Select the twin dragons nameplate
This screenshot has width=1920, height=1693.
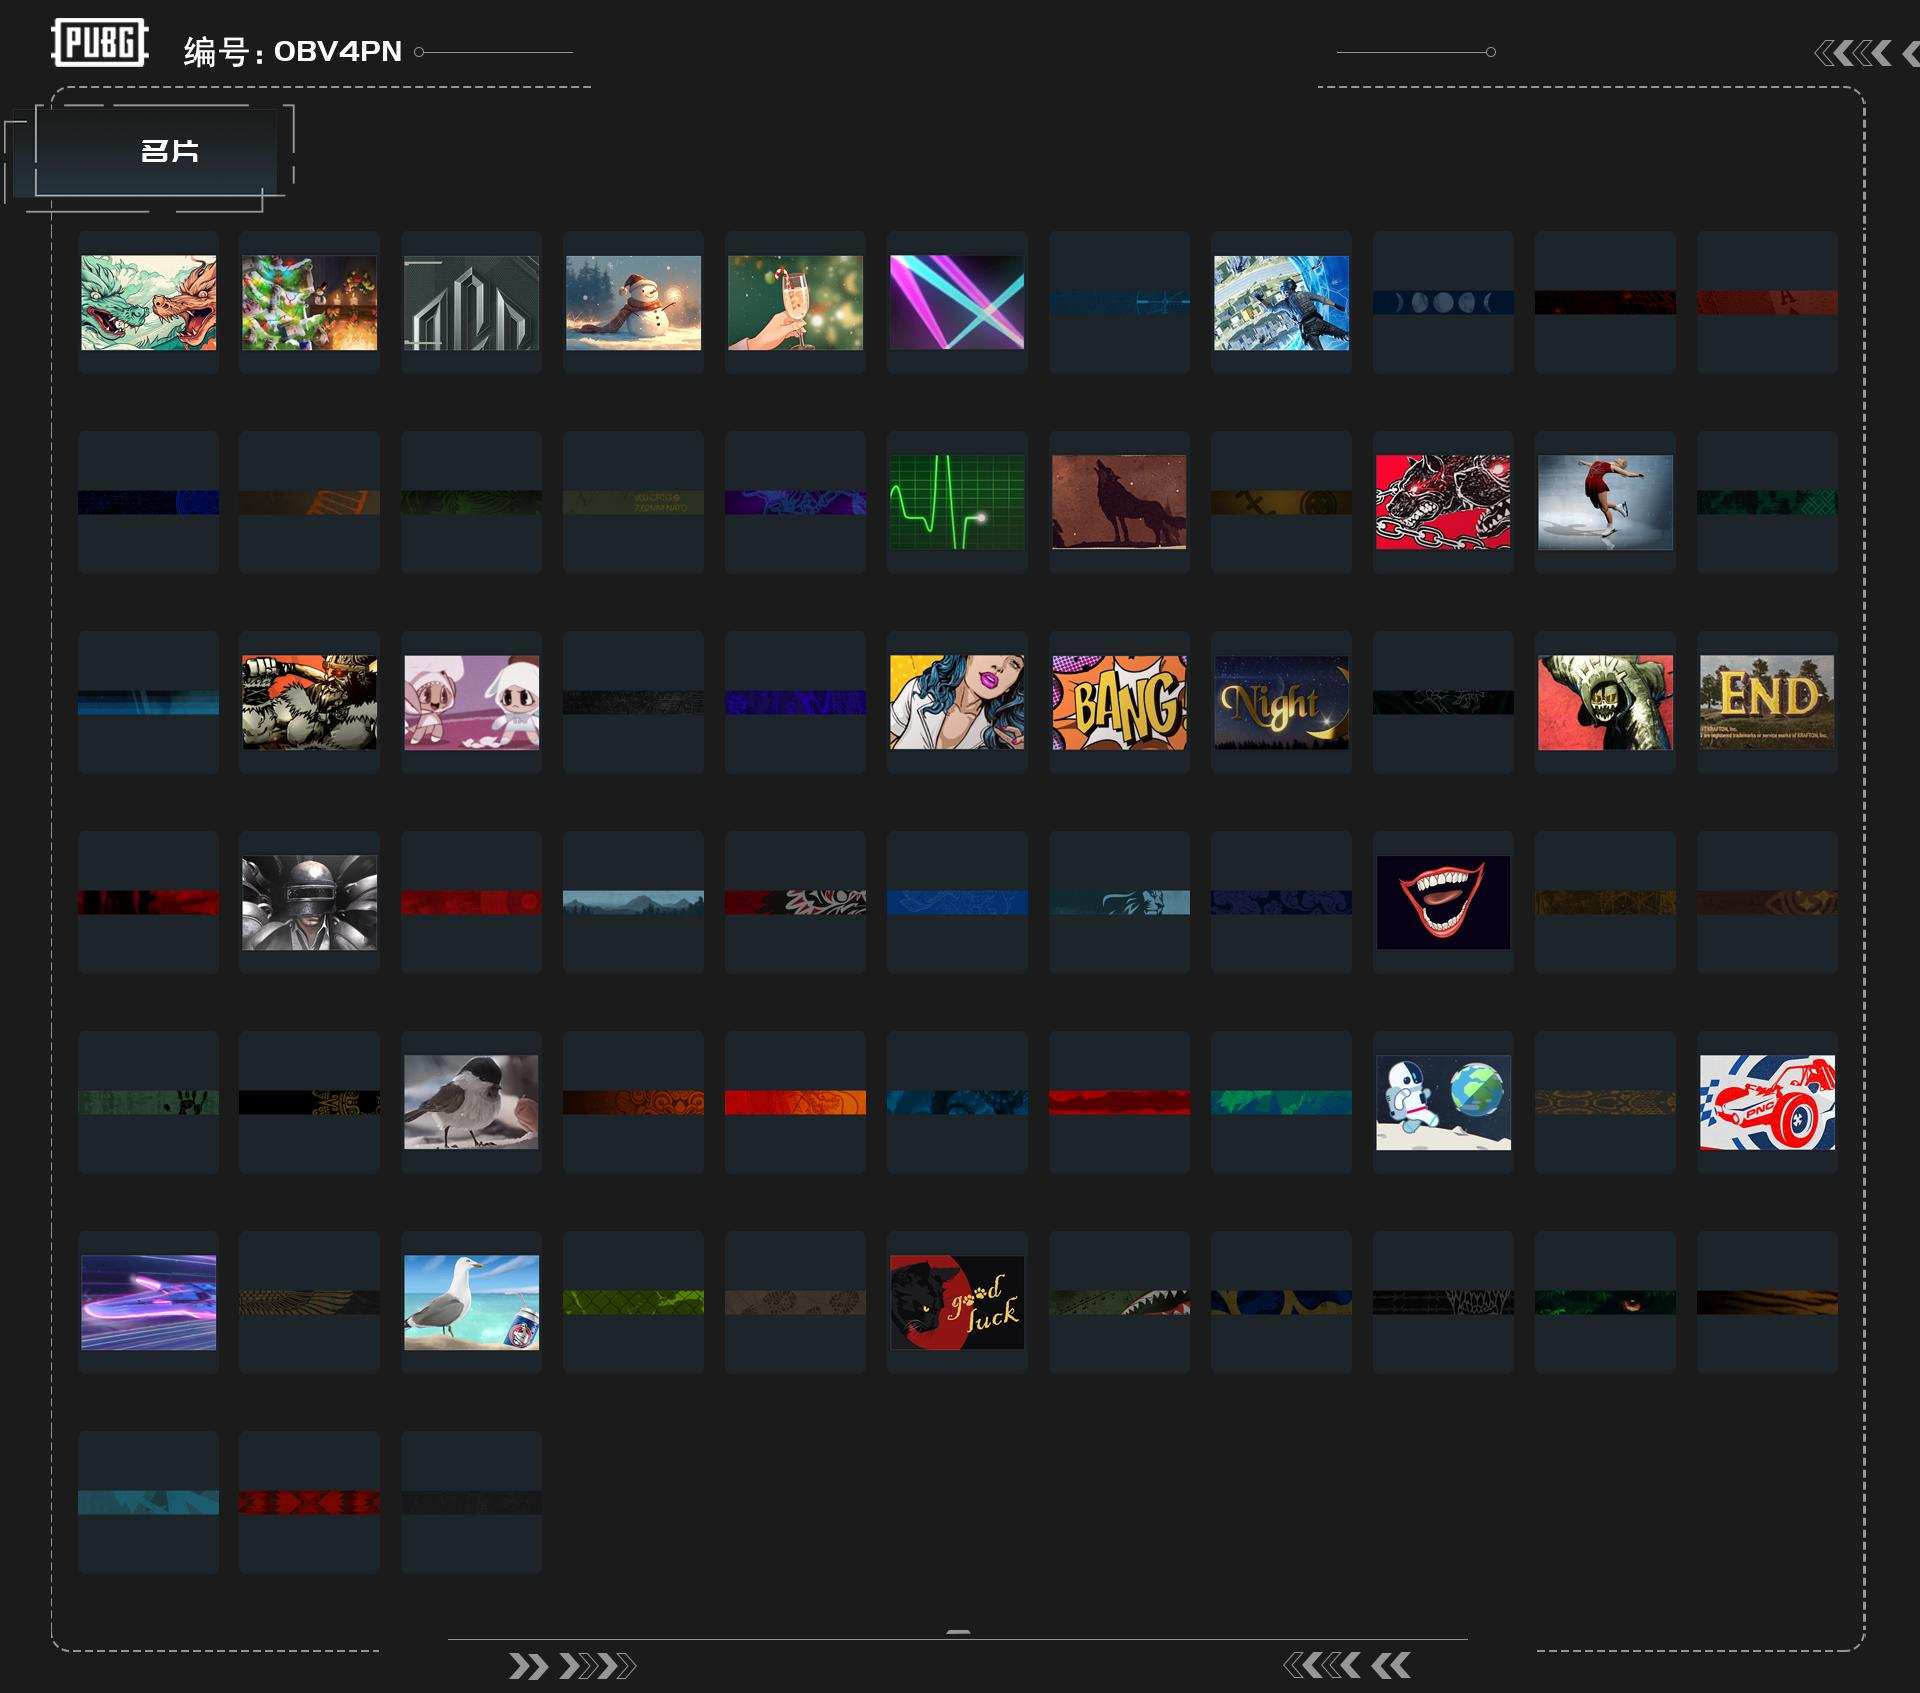148,302
